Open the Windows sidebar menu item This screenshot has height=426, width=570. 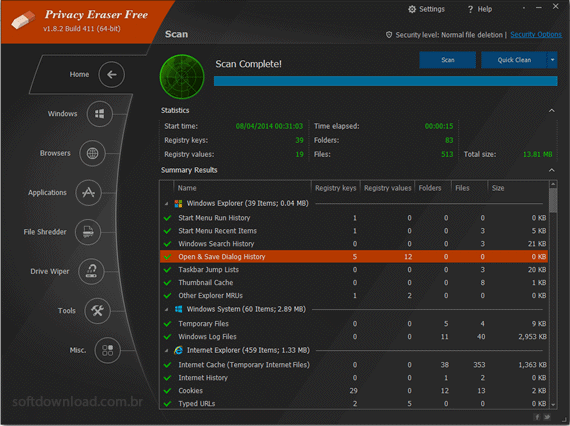(x=63, y=114)
